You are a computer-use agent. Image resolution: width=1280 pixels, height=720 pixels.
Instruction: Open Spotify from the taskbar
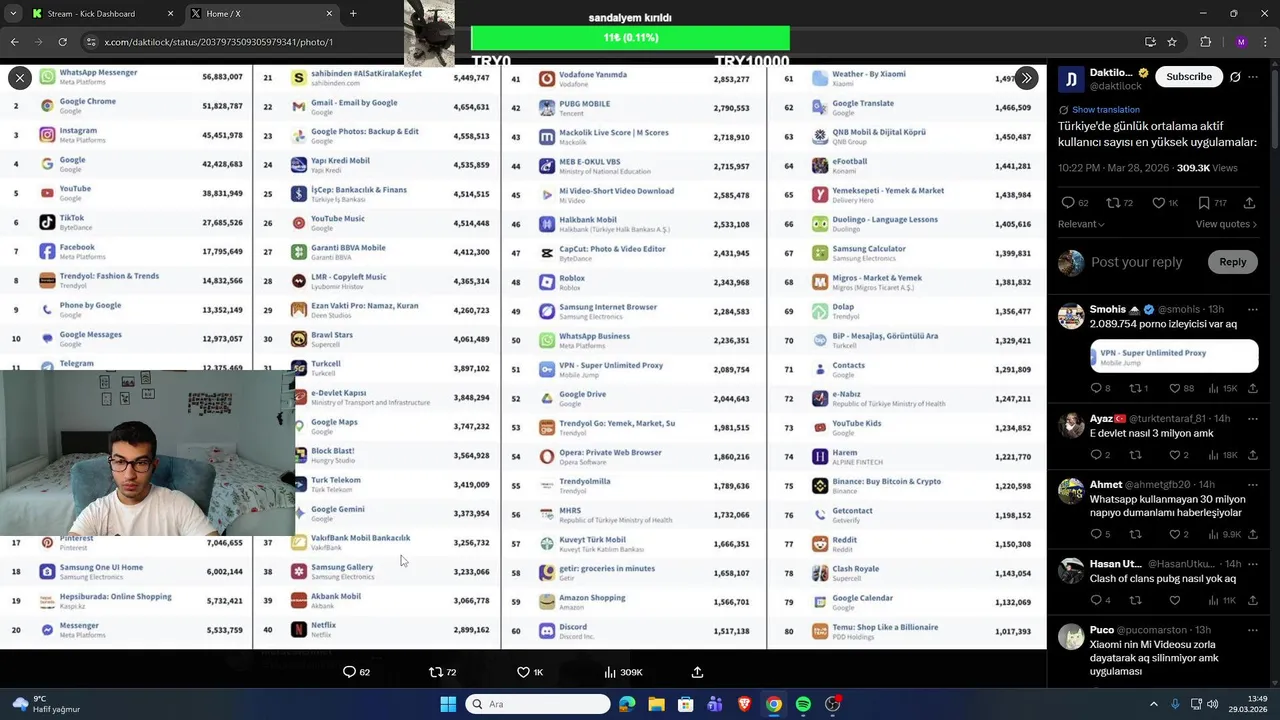tap(803, 704)
